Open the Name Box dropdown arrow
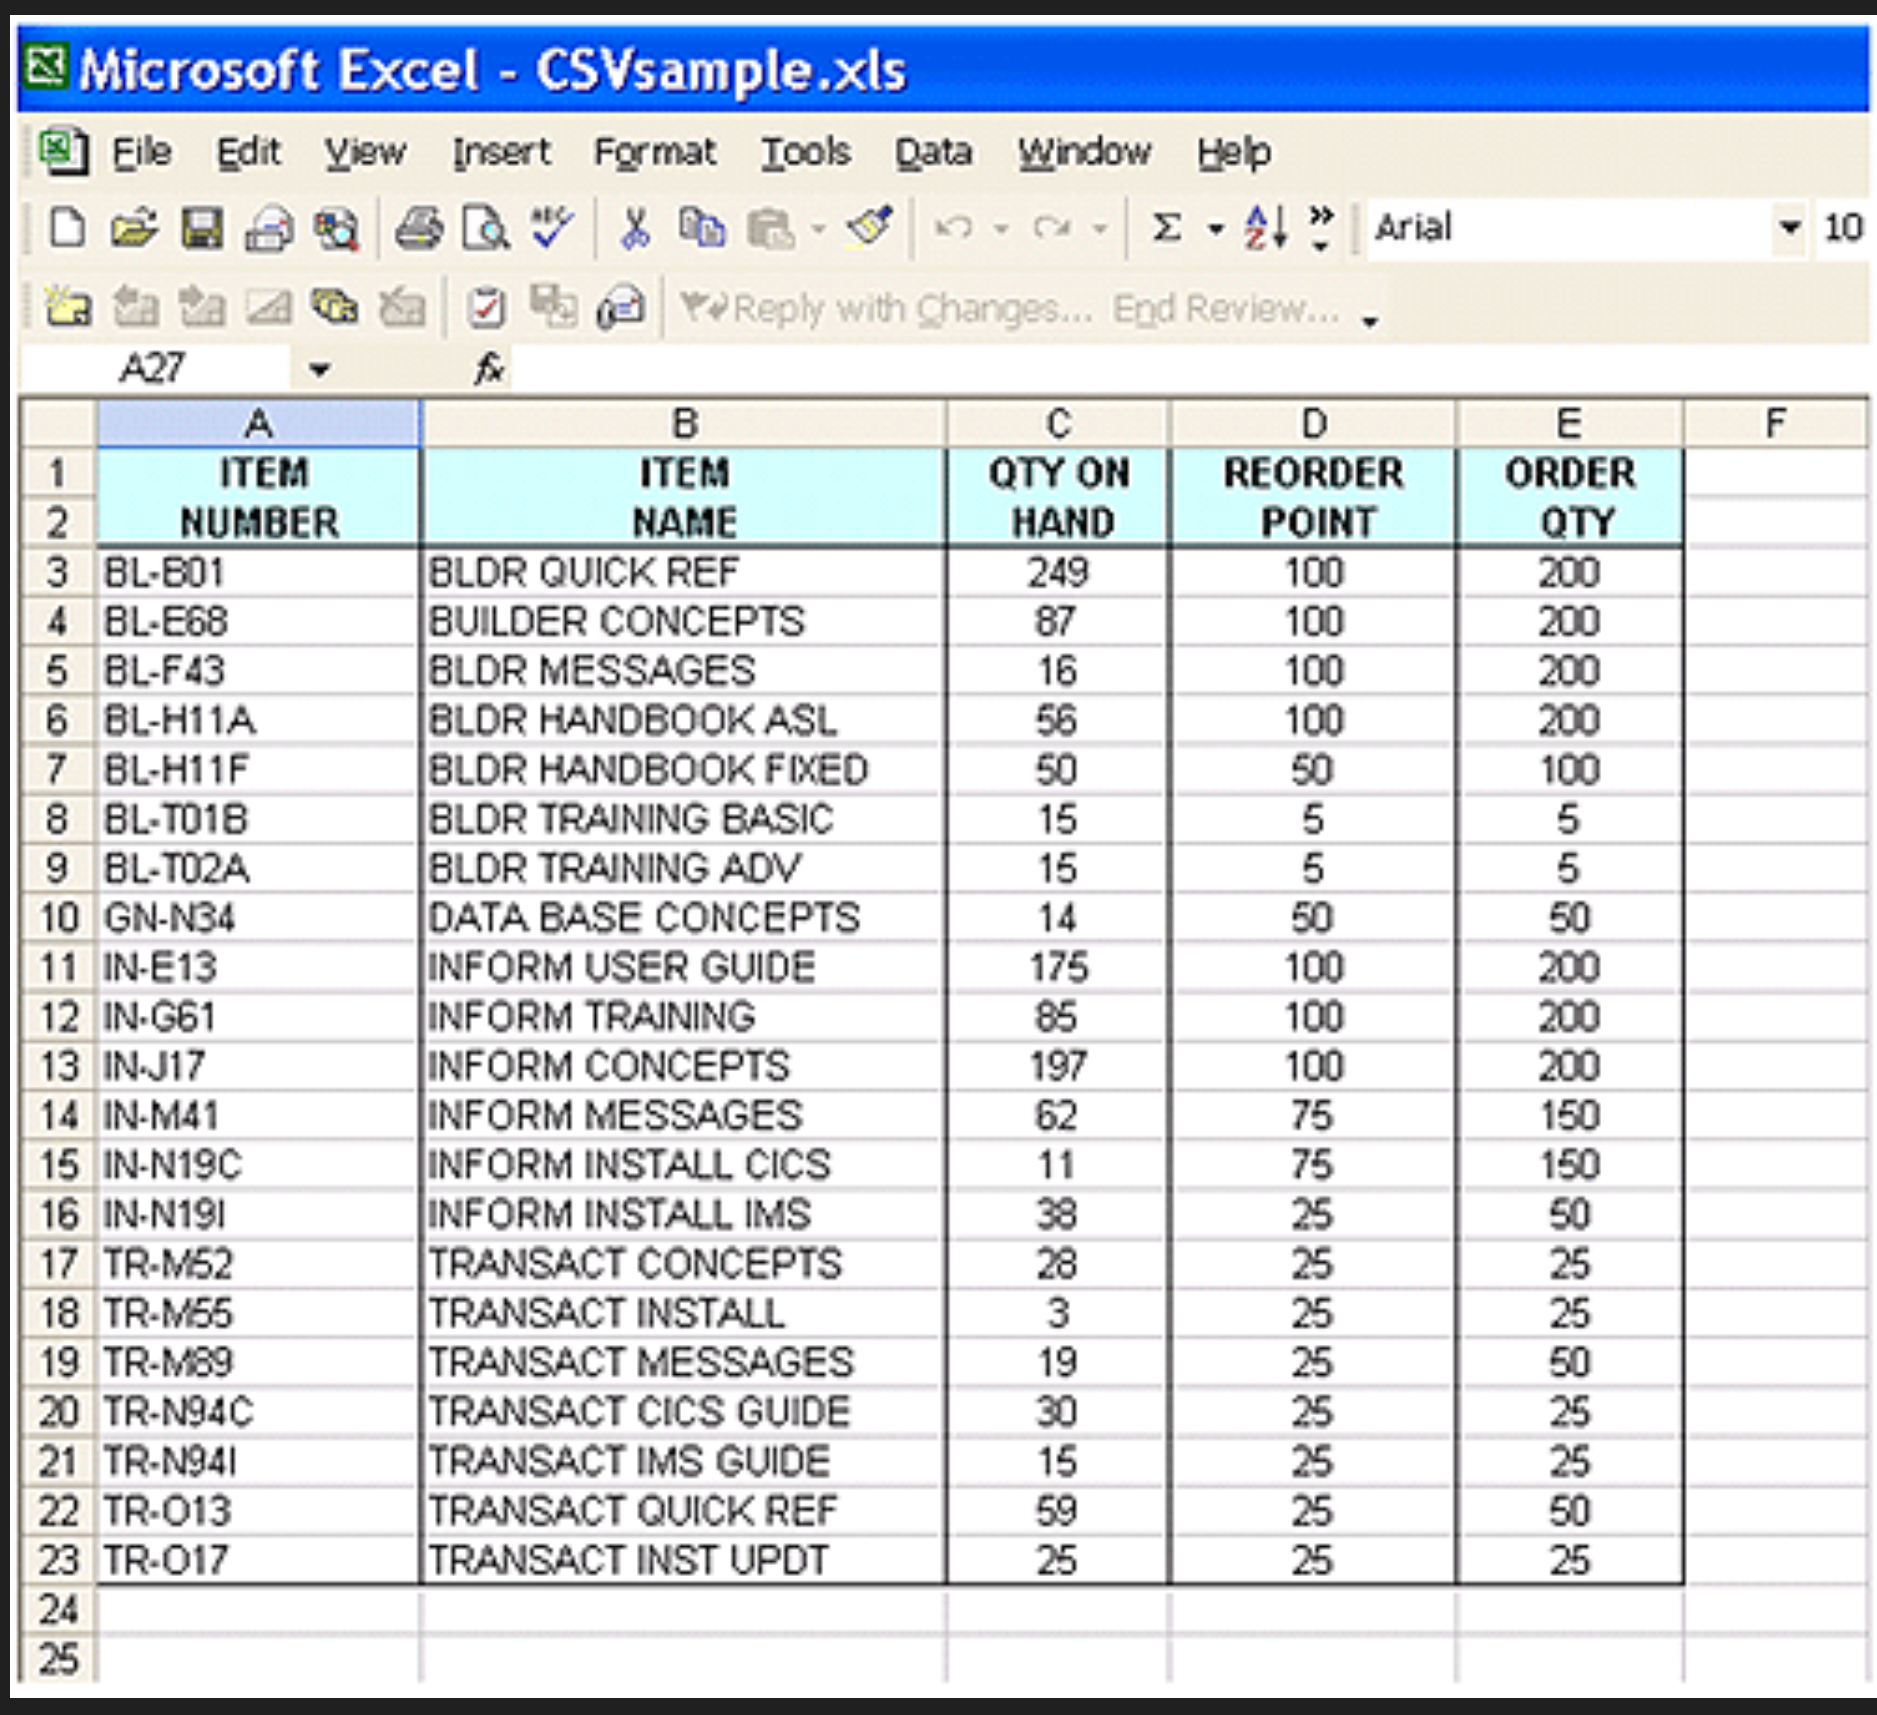 [319, 370]
